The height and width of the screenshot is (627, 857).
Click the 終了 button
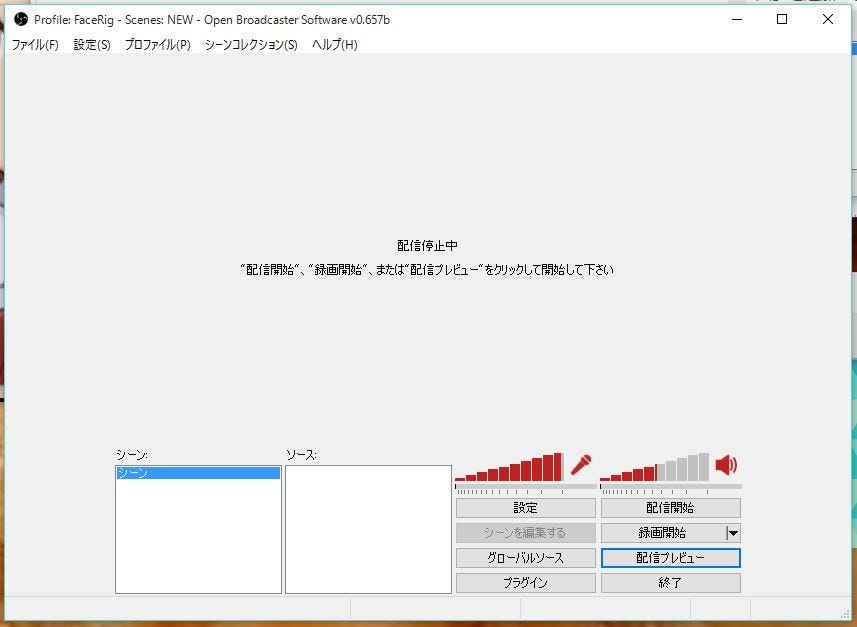[x=671, y=583]
